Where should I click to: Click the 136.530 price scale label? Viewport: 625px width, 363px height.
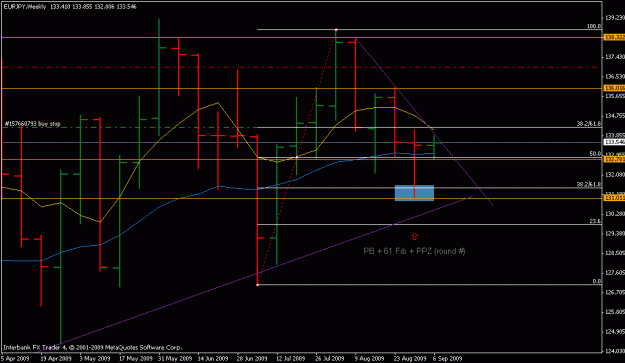coord(615,77)
